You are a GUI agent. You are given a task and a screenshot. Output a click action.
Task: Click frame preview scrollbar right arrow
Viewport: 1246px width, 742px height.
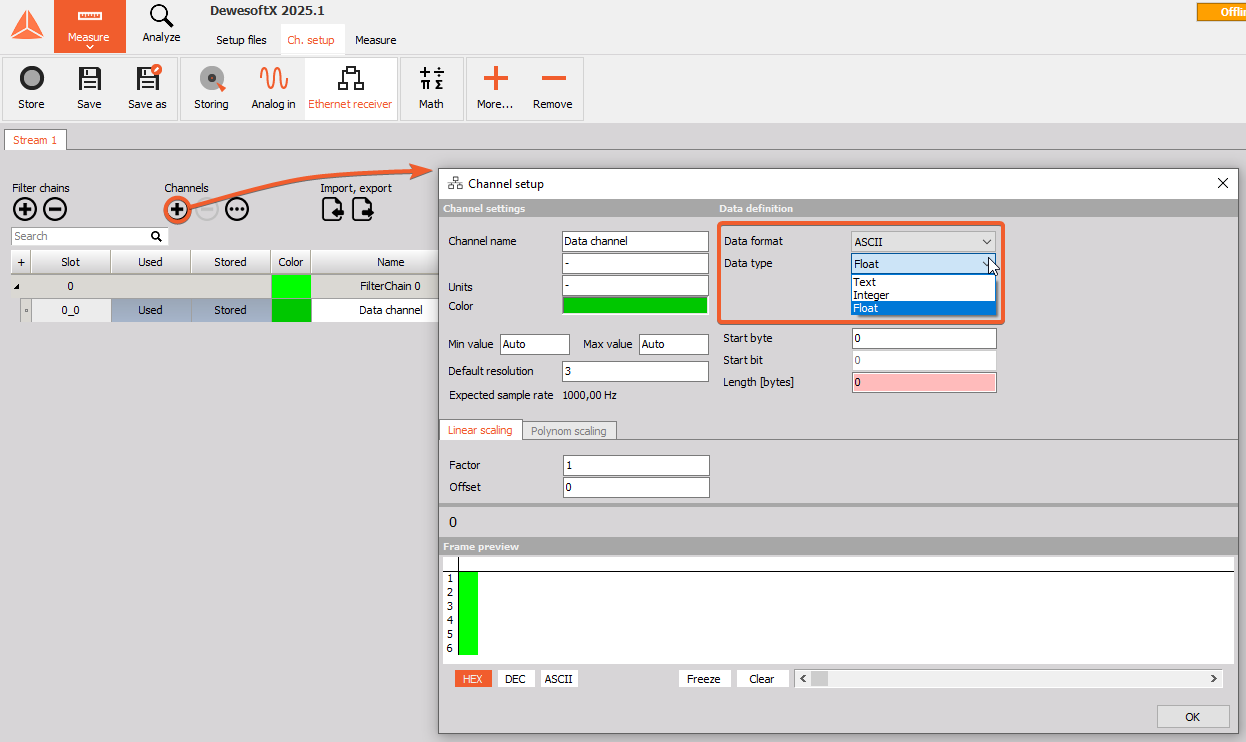[x=1214, y=679]
